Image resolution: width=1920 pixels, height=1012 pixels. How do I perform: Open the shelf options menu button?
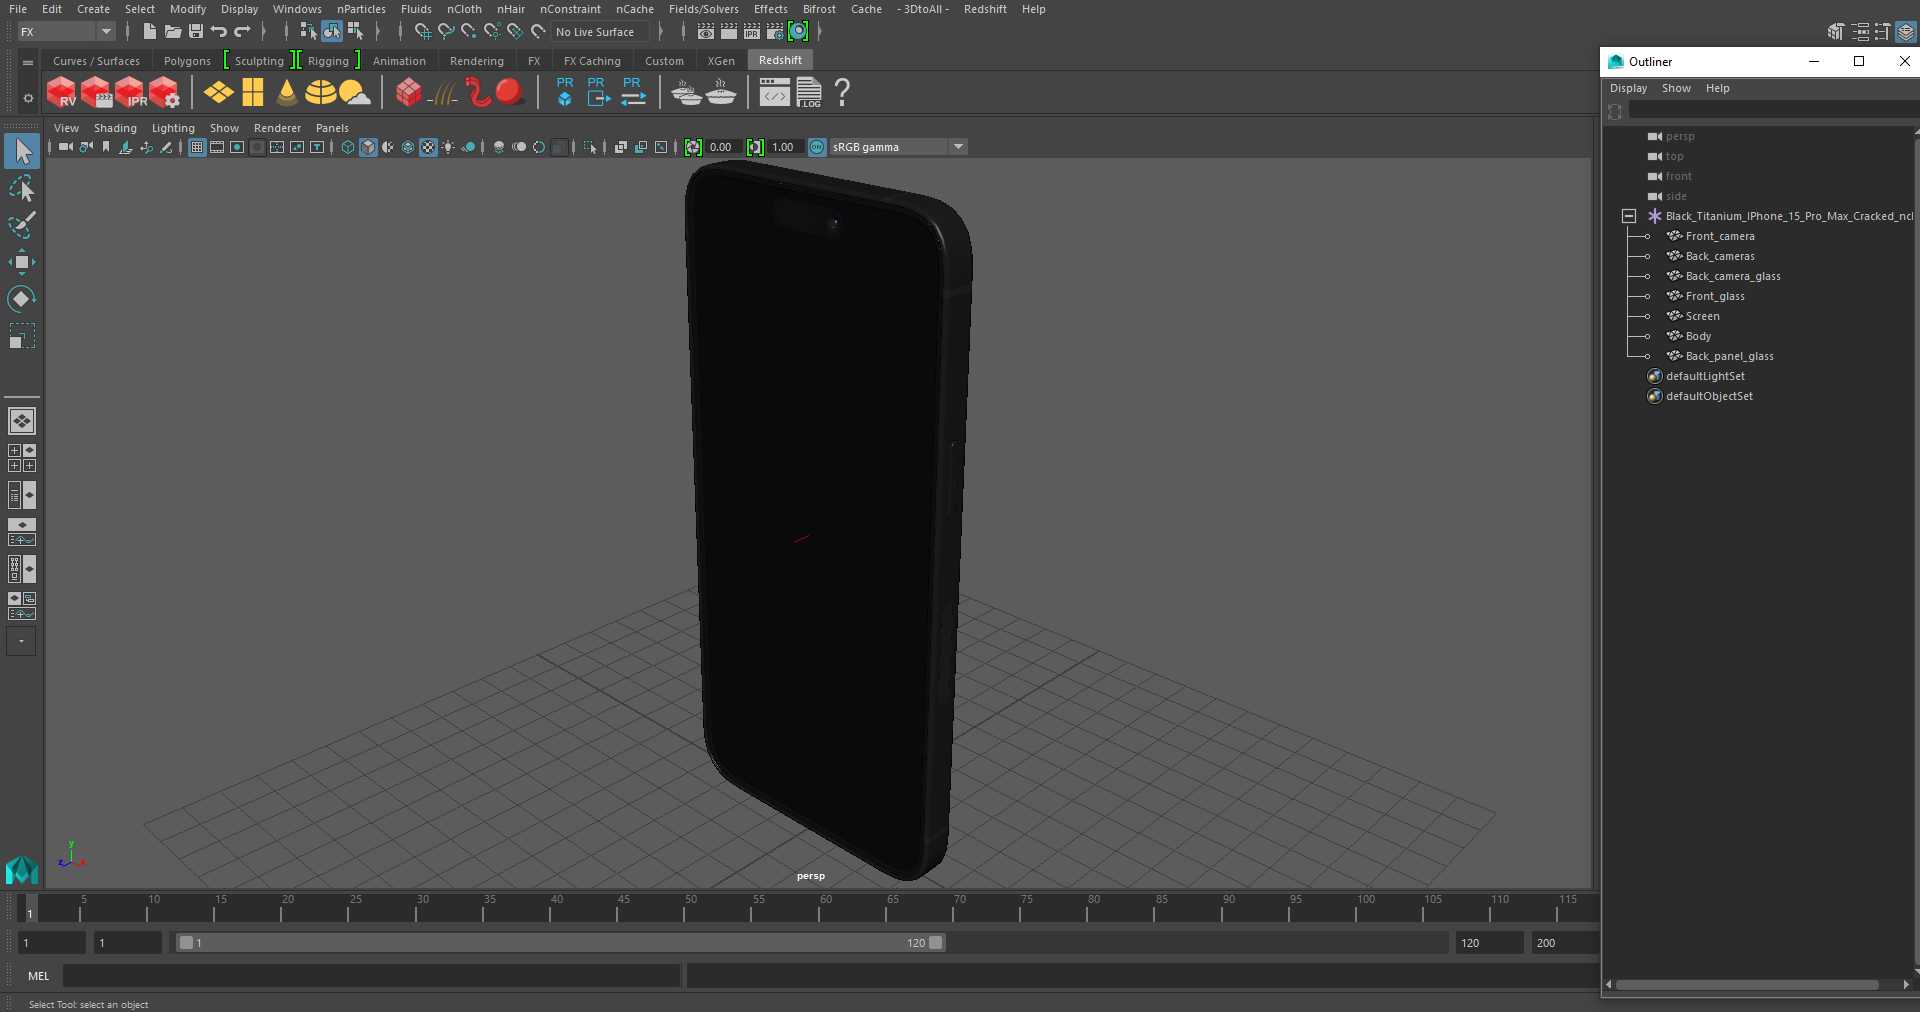tap(28, 97)
